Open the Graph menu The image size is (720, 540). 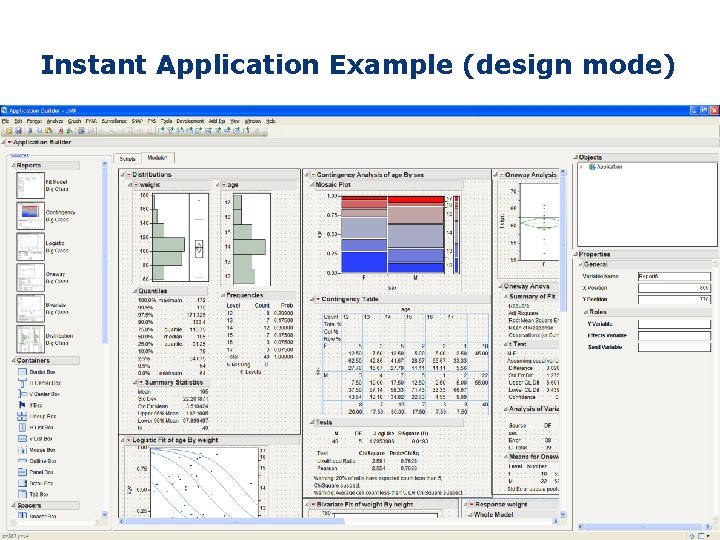[74, 121]
